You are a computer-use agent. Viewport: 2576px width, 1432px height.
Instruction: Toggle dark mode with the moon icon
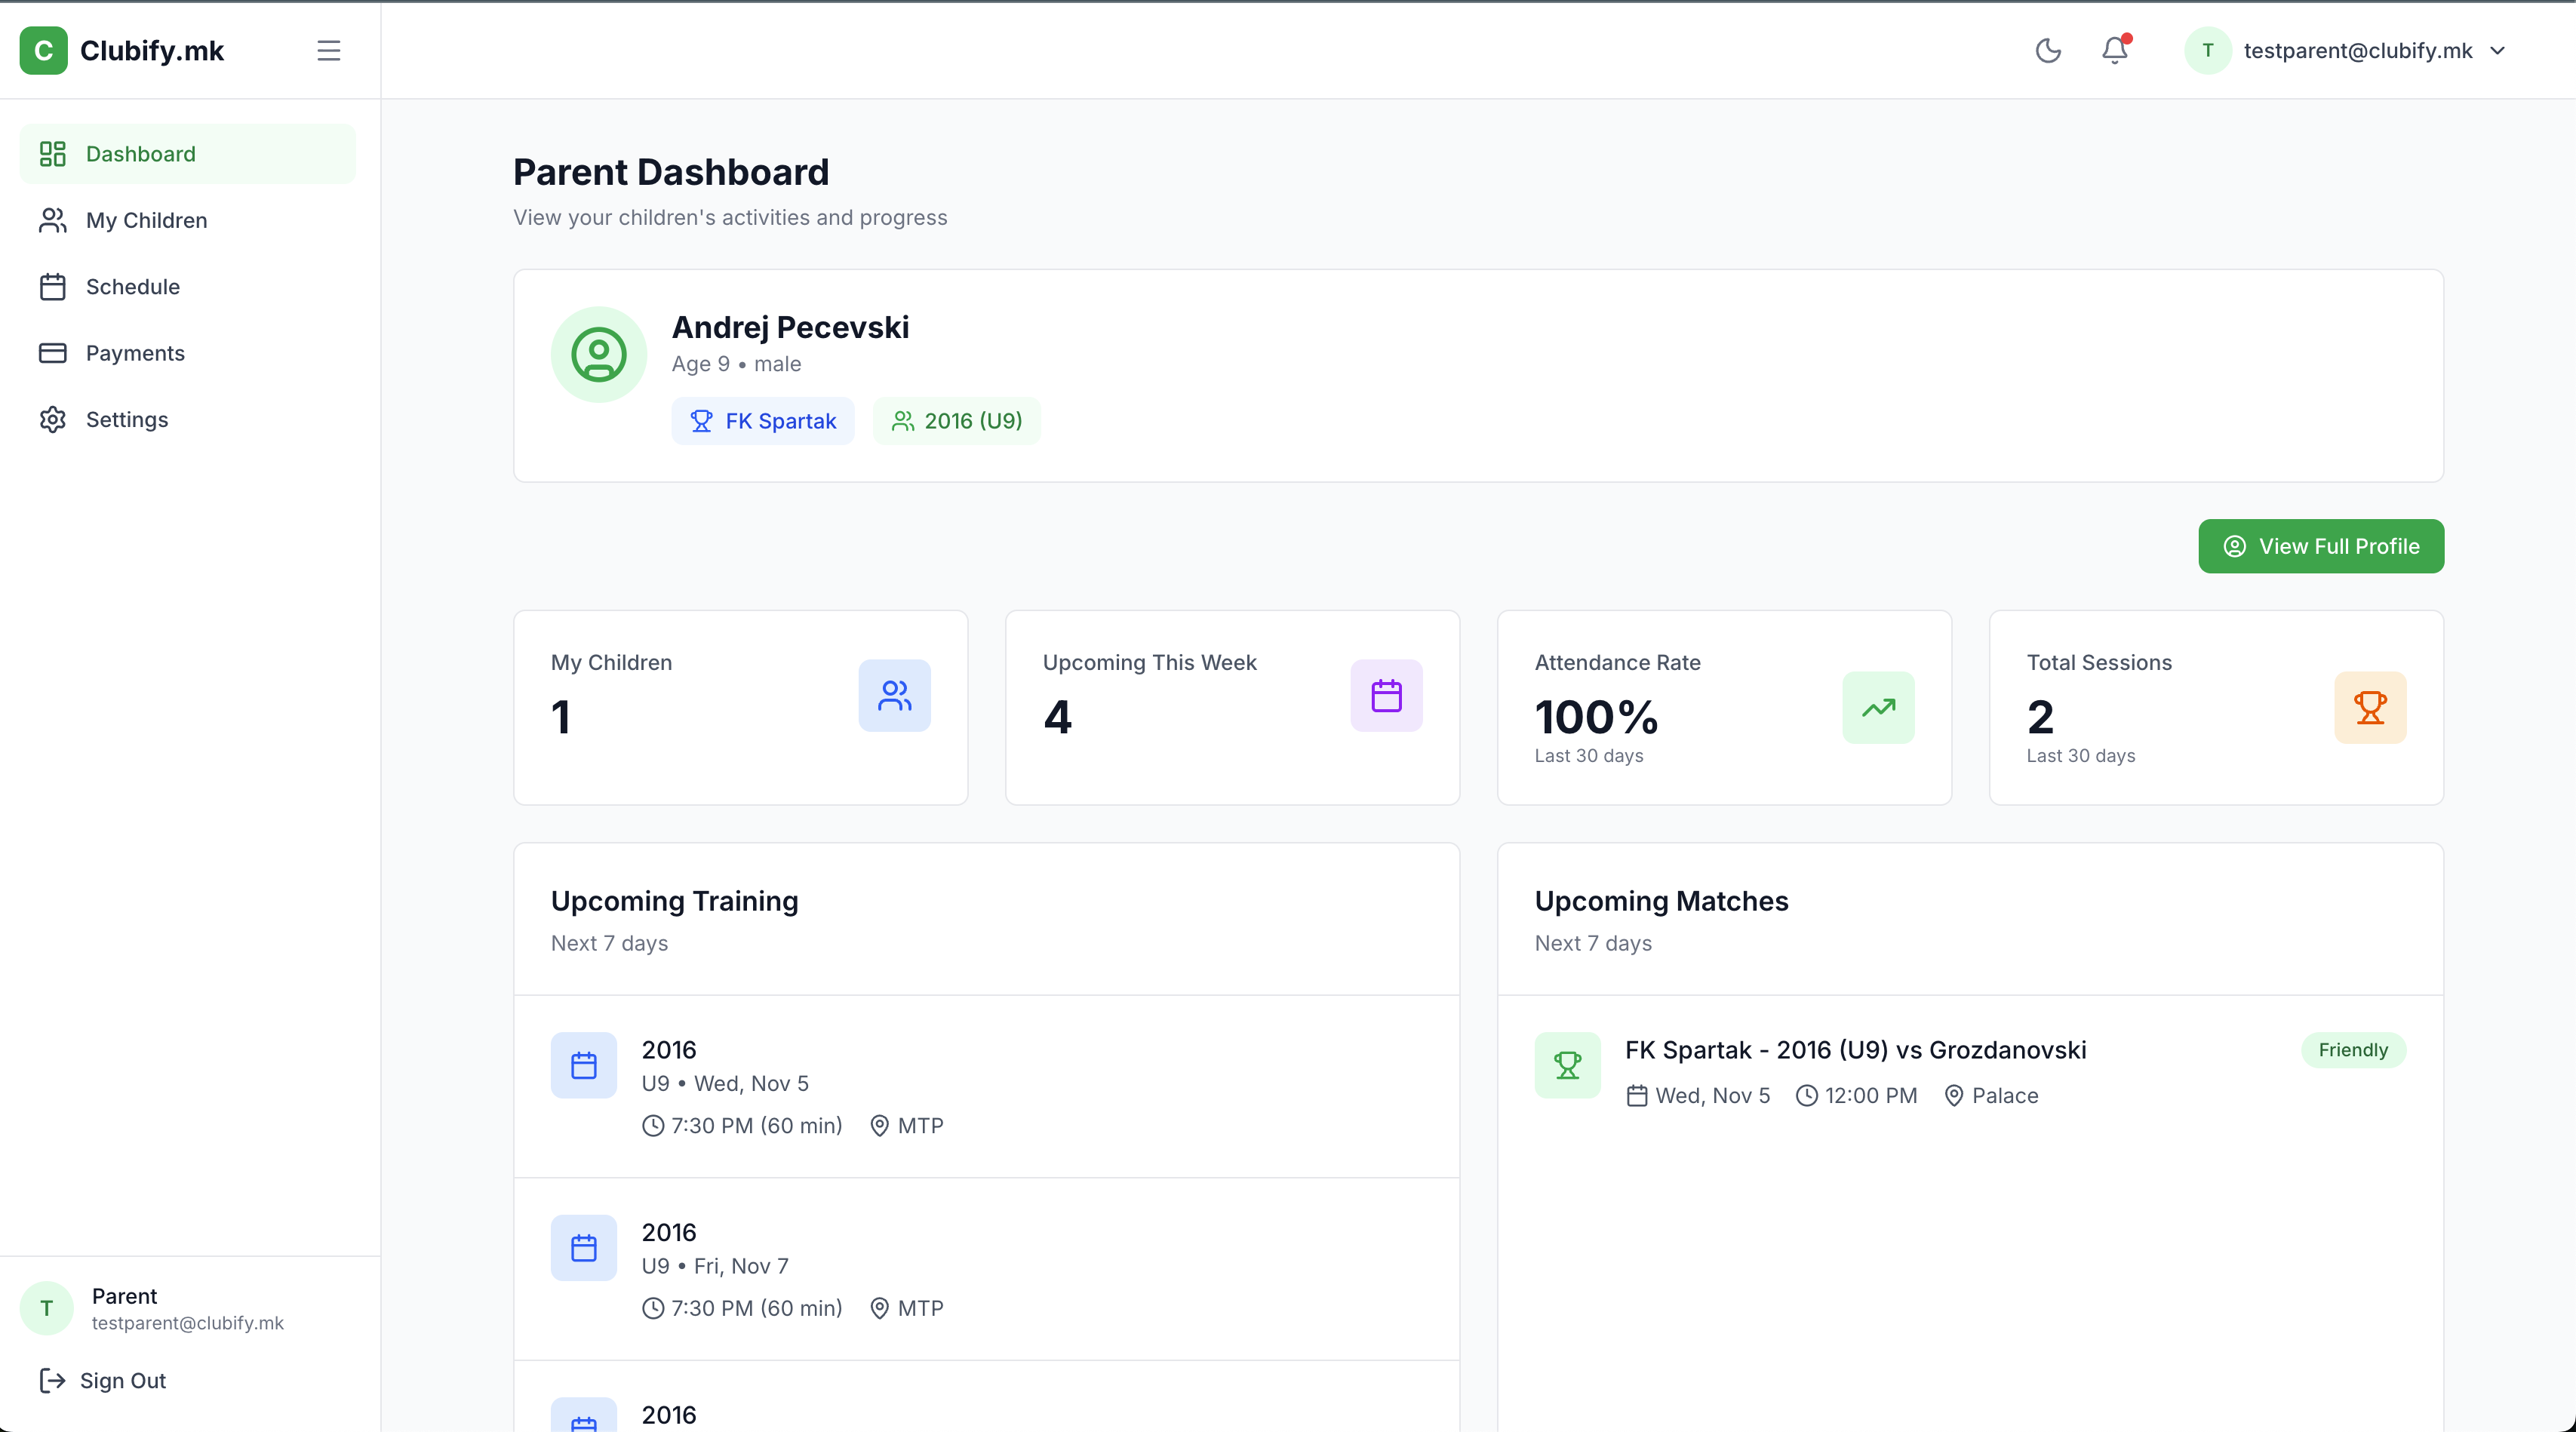(2048, 50)
